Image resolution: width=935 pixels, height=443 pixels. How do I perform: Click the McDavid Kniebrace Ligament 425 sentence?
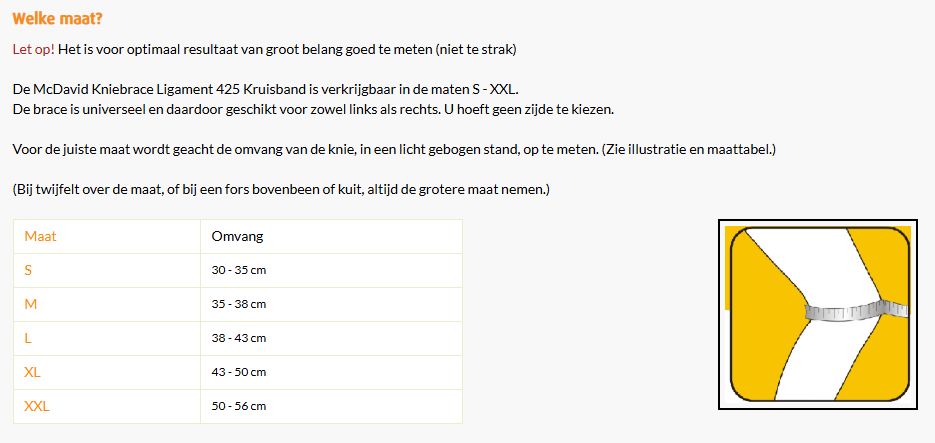266,90
